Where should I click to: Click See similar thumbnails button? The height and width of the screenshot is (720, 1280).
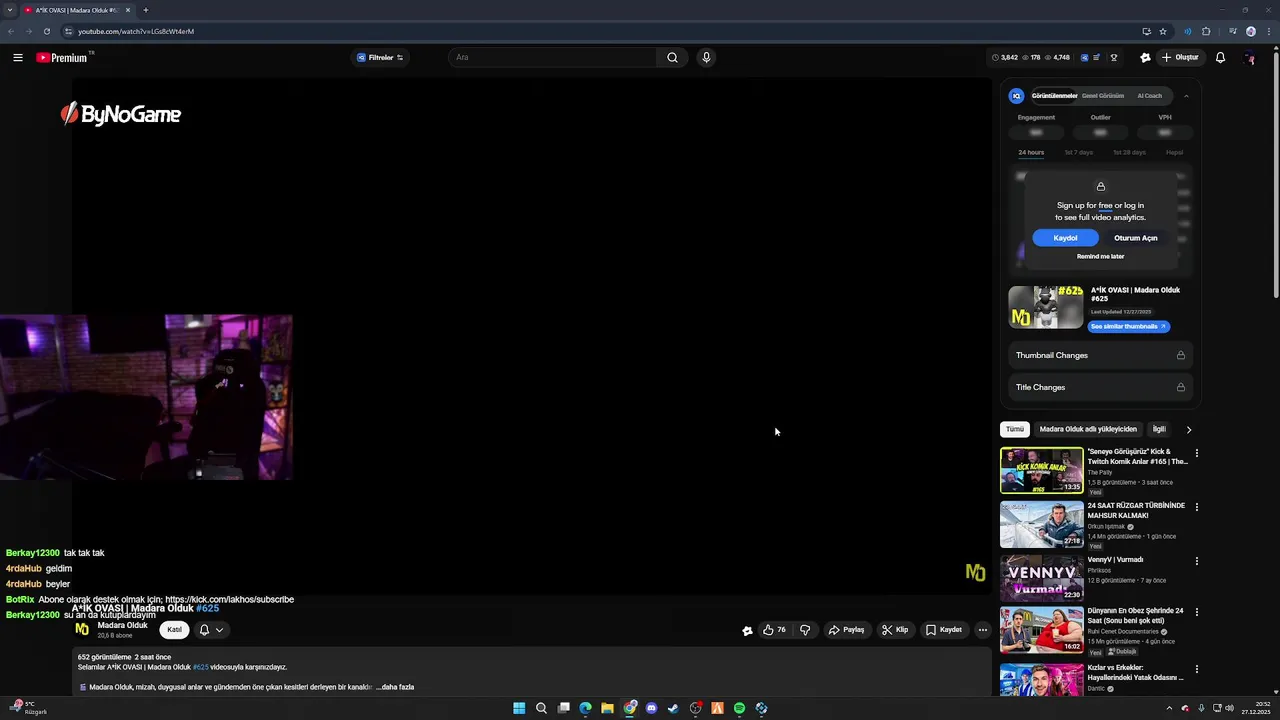1128,326
